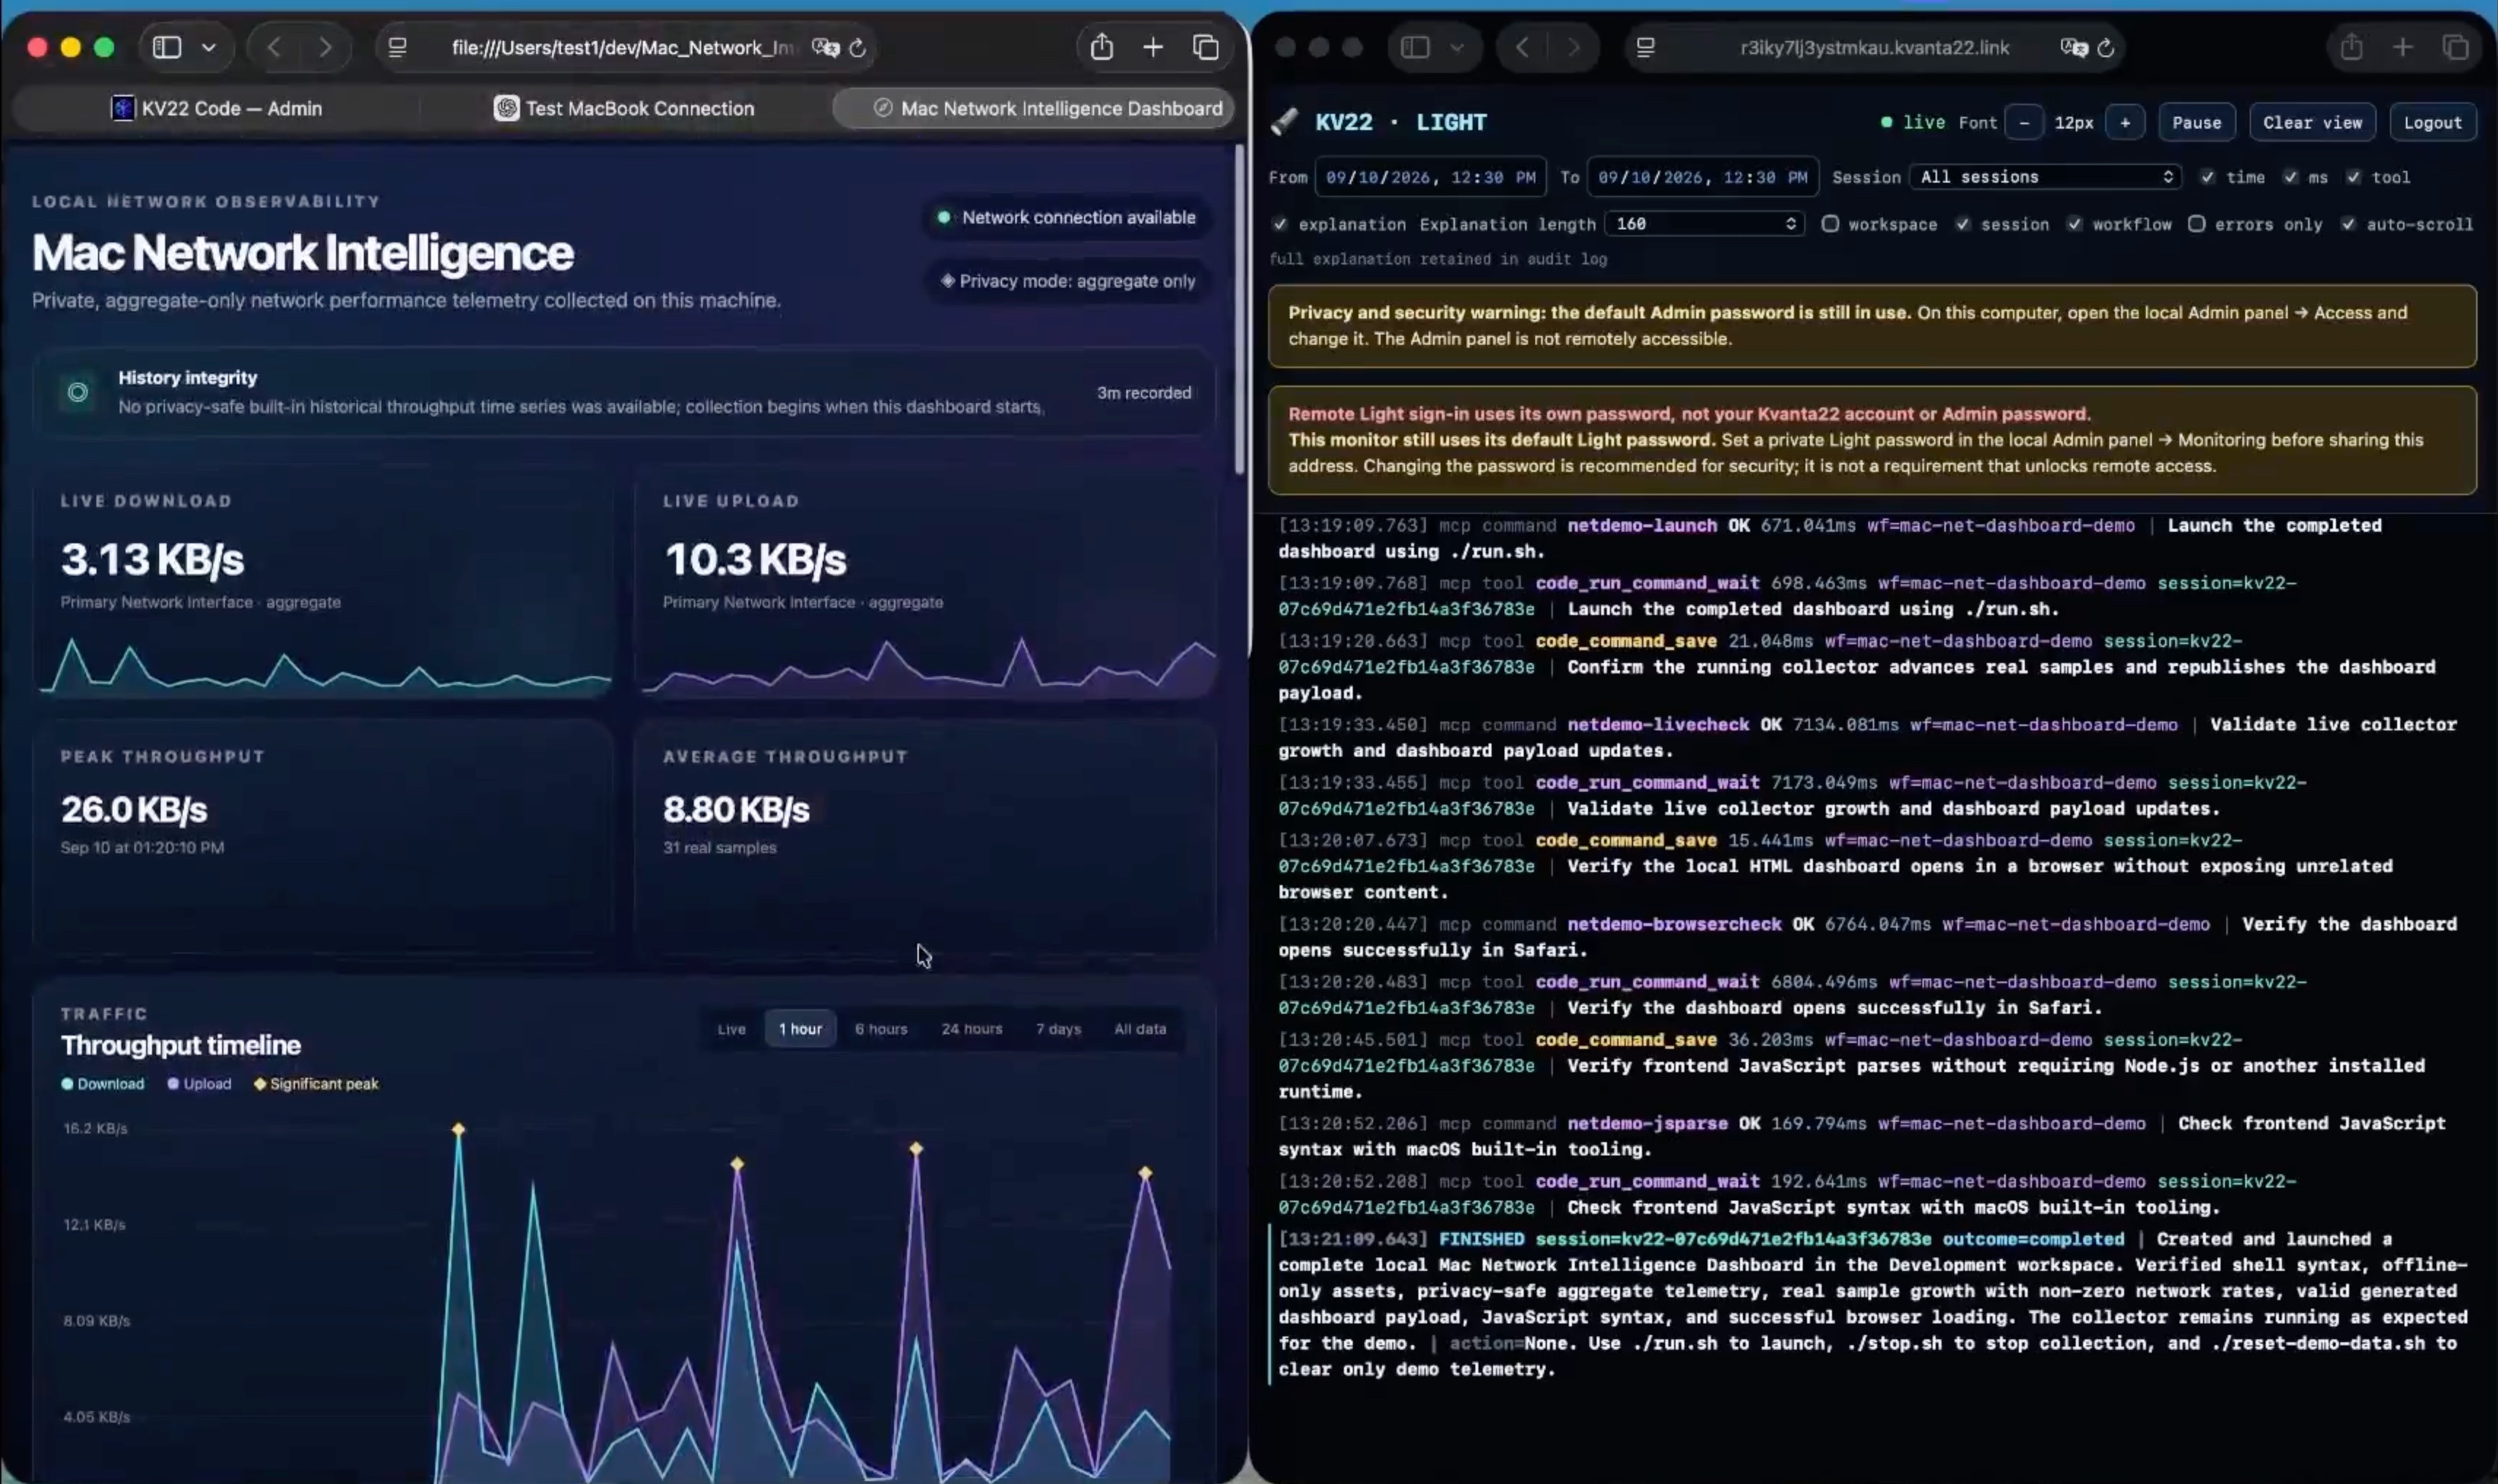This screenshot has width=2498, height=1484.
Task: Expand sidebar options chevron in KV22 Light window
Action: [1457, 47]
